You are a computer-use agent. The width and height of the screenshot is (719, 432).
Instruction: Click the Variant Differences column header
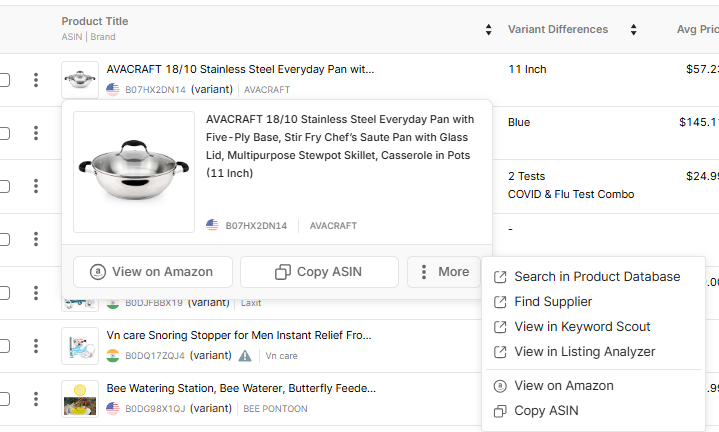(558, 29)
